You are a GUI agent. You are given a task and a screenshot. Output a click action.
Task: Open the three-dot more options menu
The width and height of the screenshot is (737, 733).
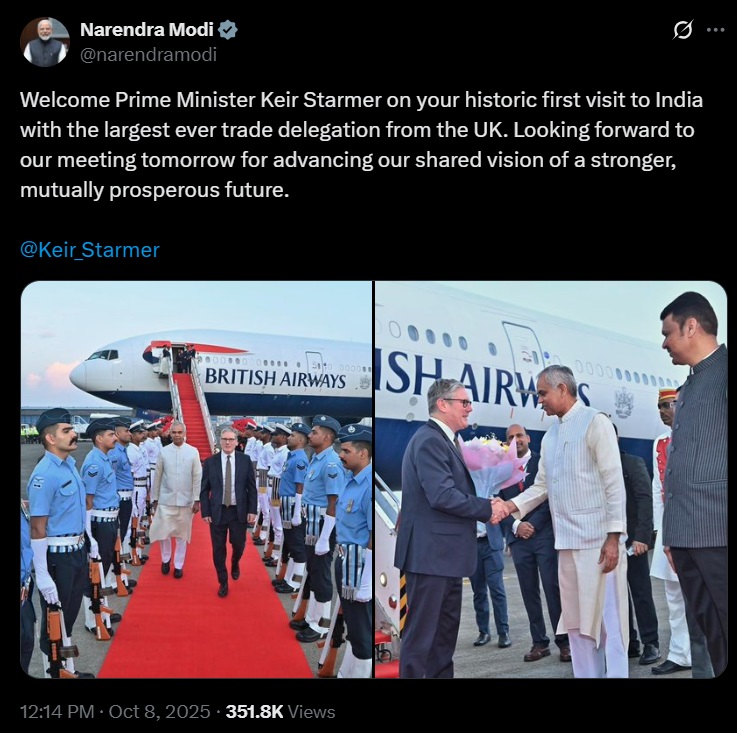tap(715, 30)
